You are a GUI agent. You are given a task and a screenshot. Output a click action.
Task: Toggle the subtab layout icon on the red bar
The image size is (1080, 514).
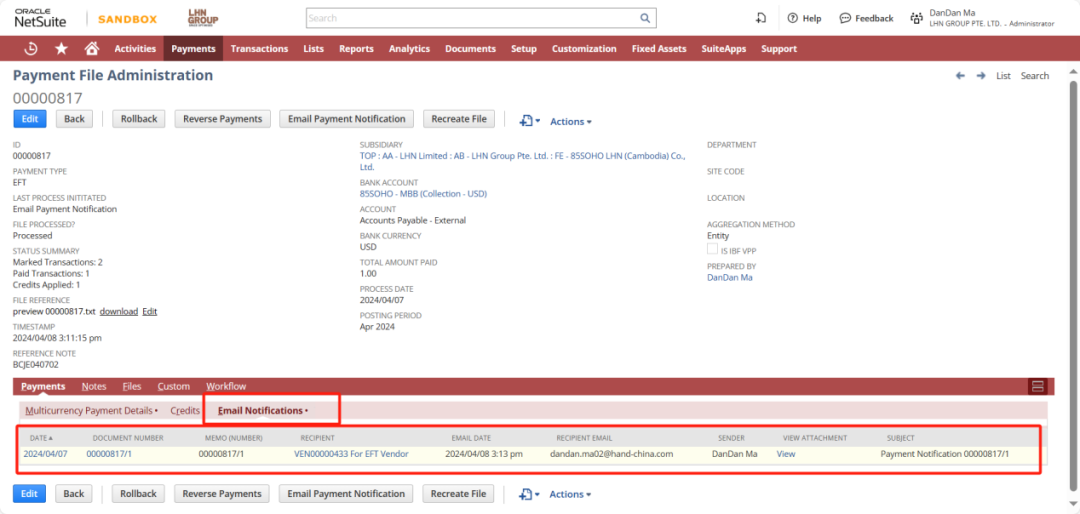pos(1037,387)
